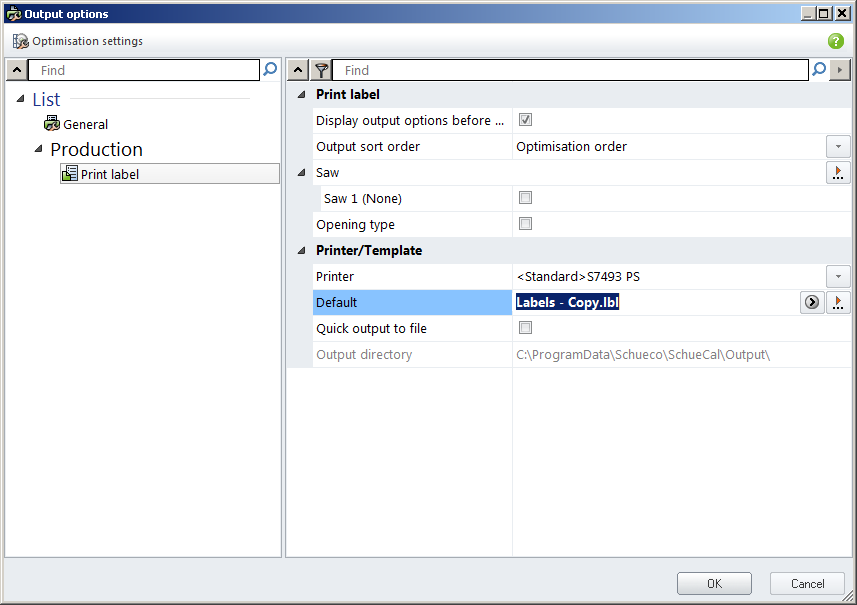Enable Quick output to file checkbox
This screenshot has height=605, width=857.
pyautogui.click(x=525, y=328)
